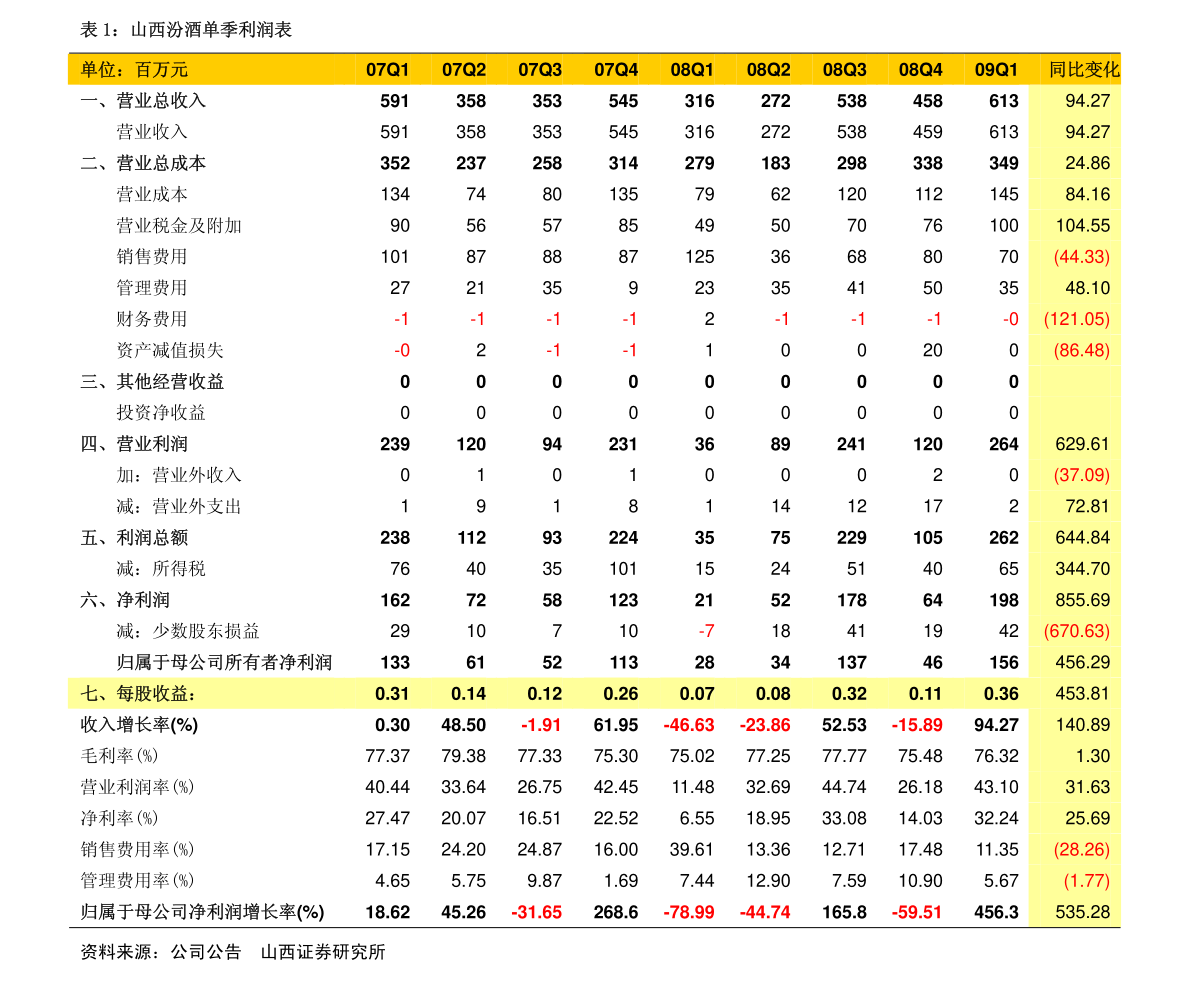1191x981 pixels.
Task: Click the 08Q2 column header
Action: click(x=769, y=70)
